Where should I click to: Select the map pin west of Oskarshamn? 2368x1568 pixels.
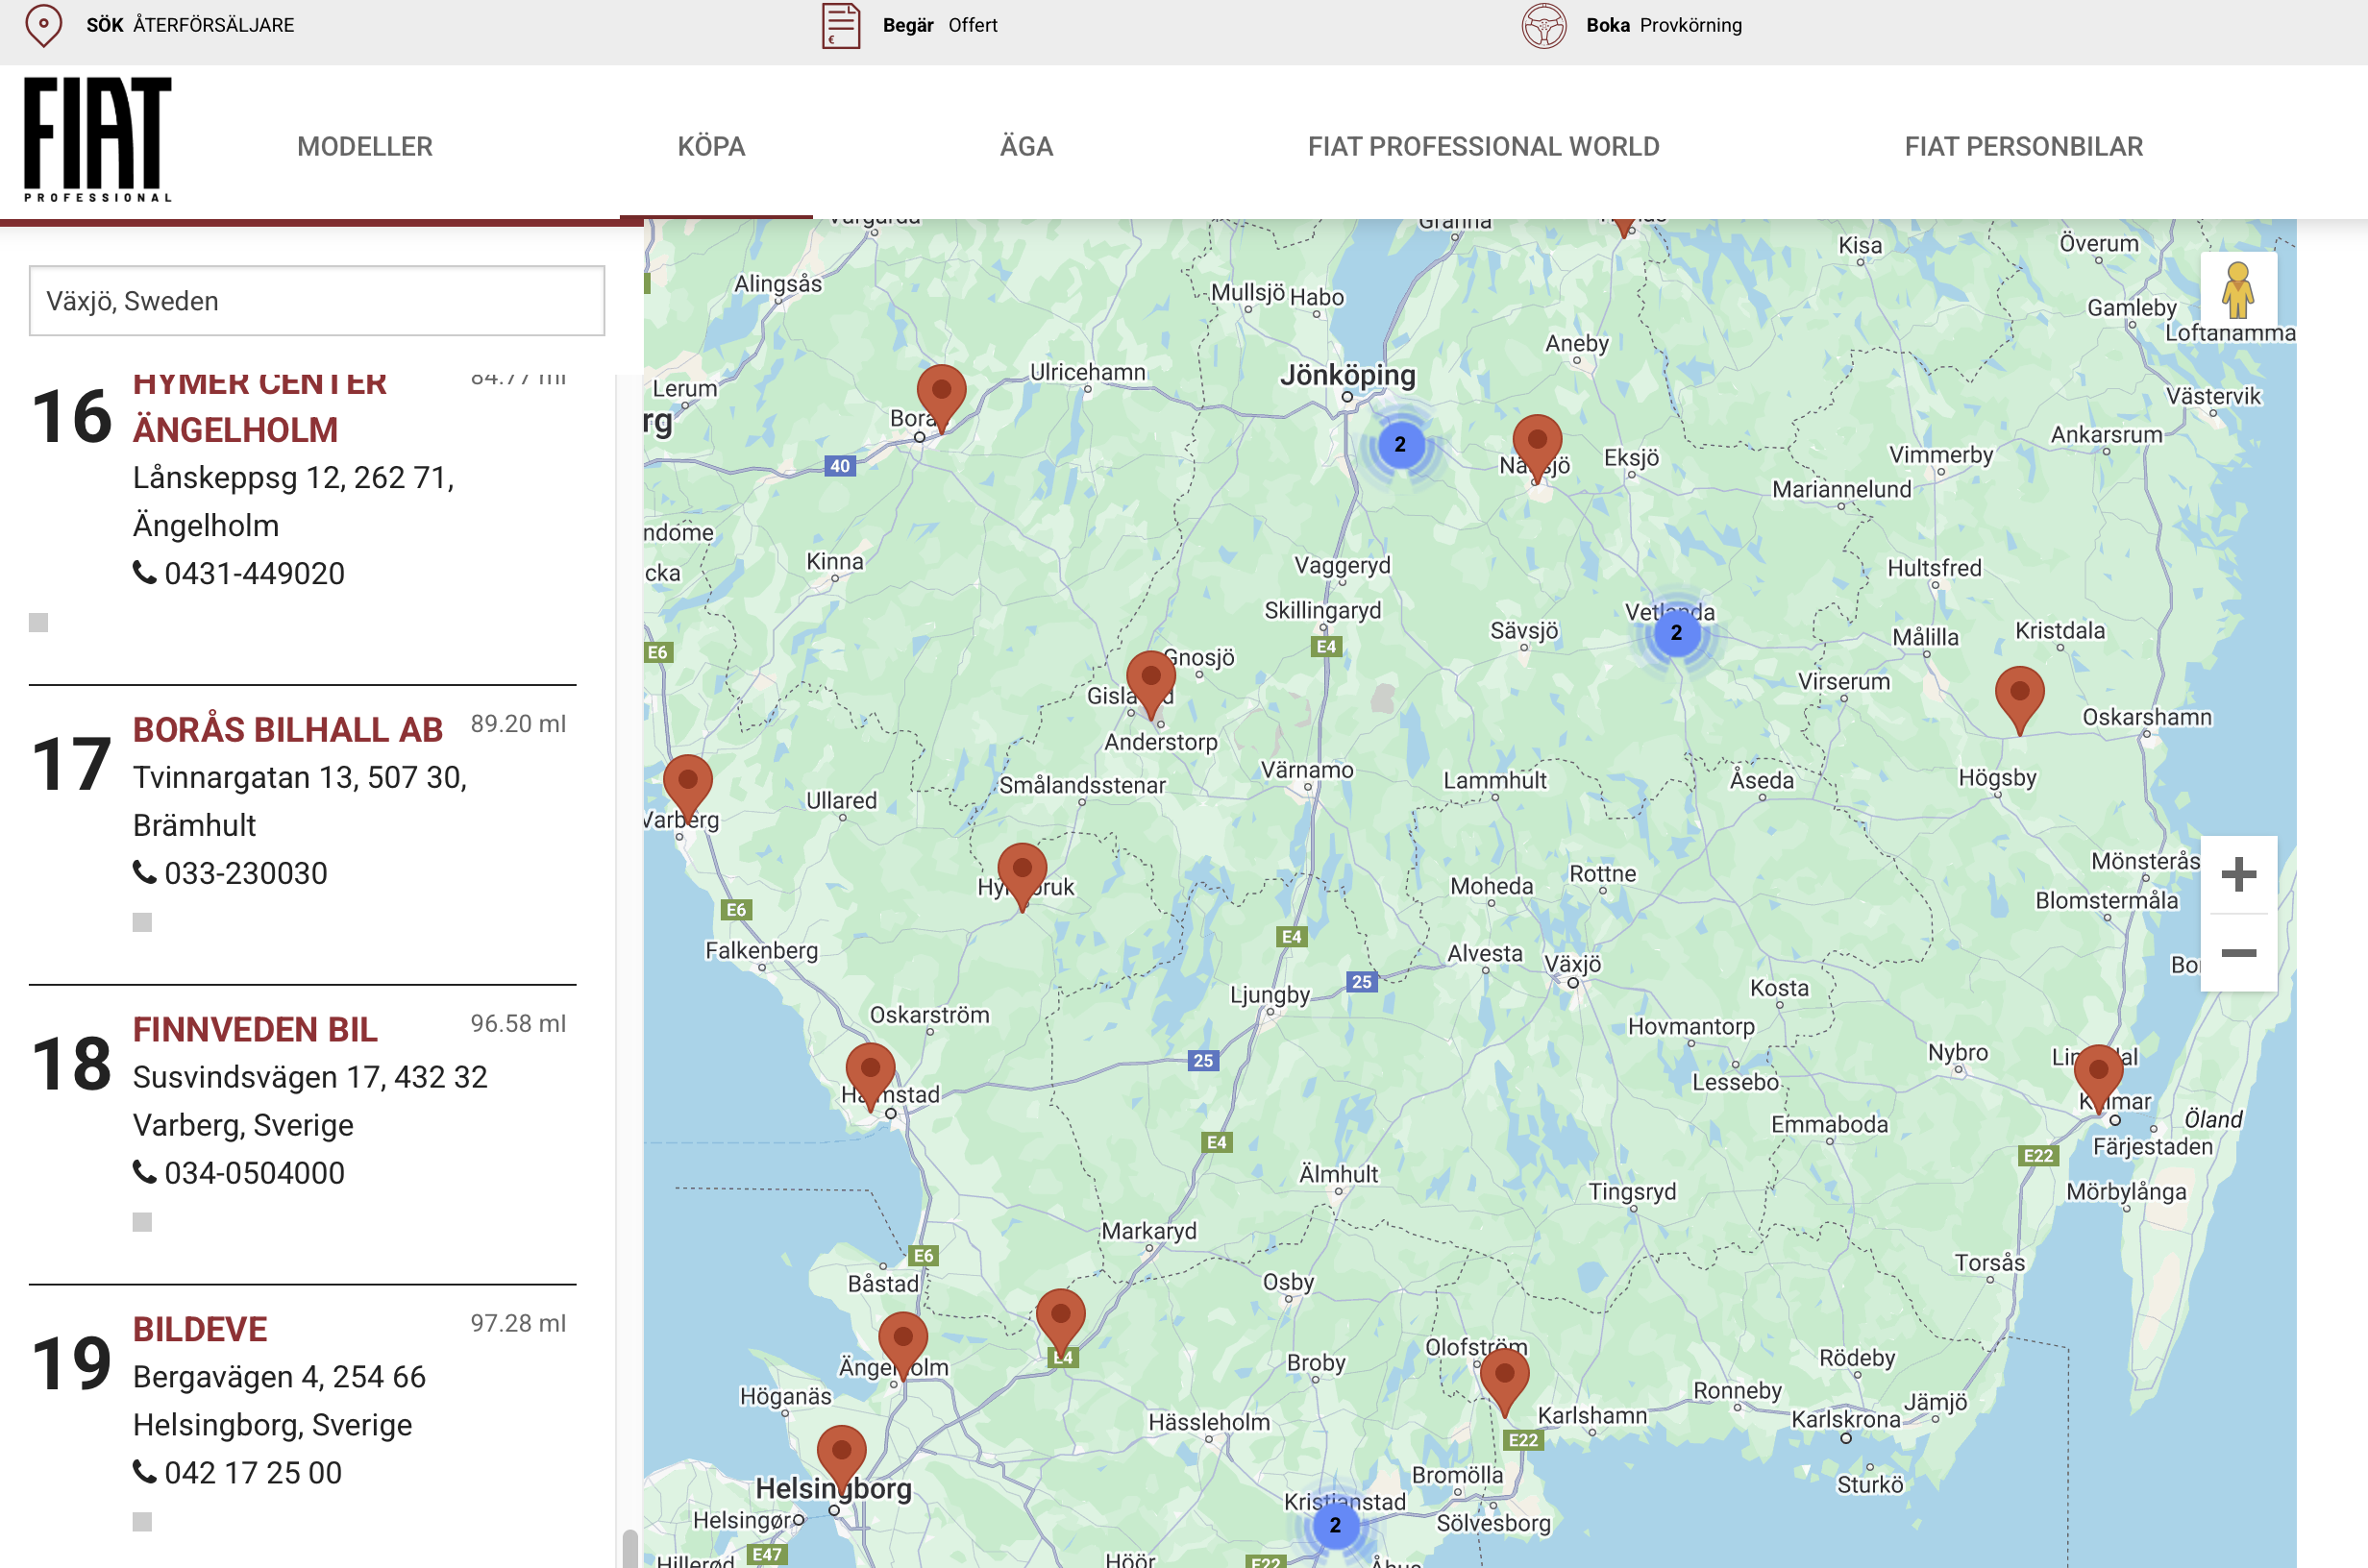tap(2019, 699)
